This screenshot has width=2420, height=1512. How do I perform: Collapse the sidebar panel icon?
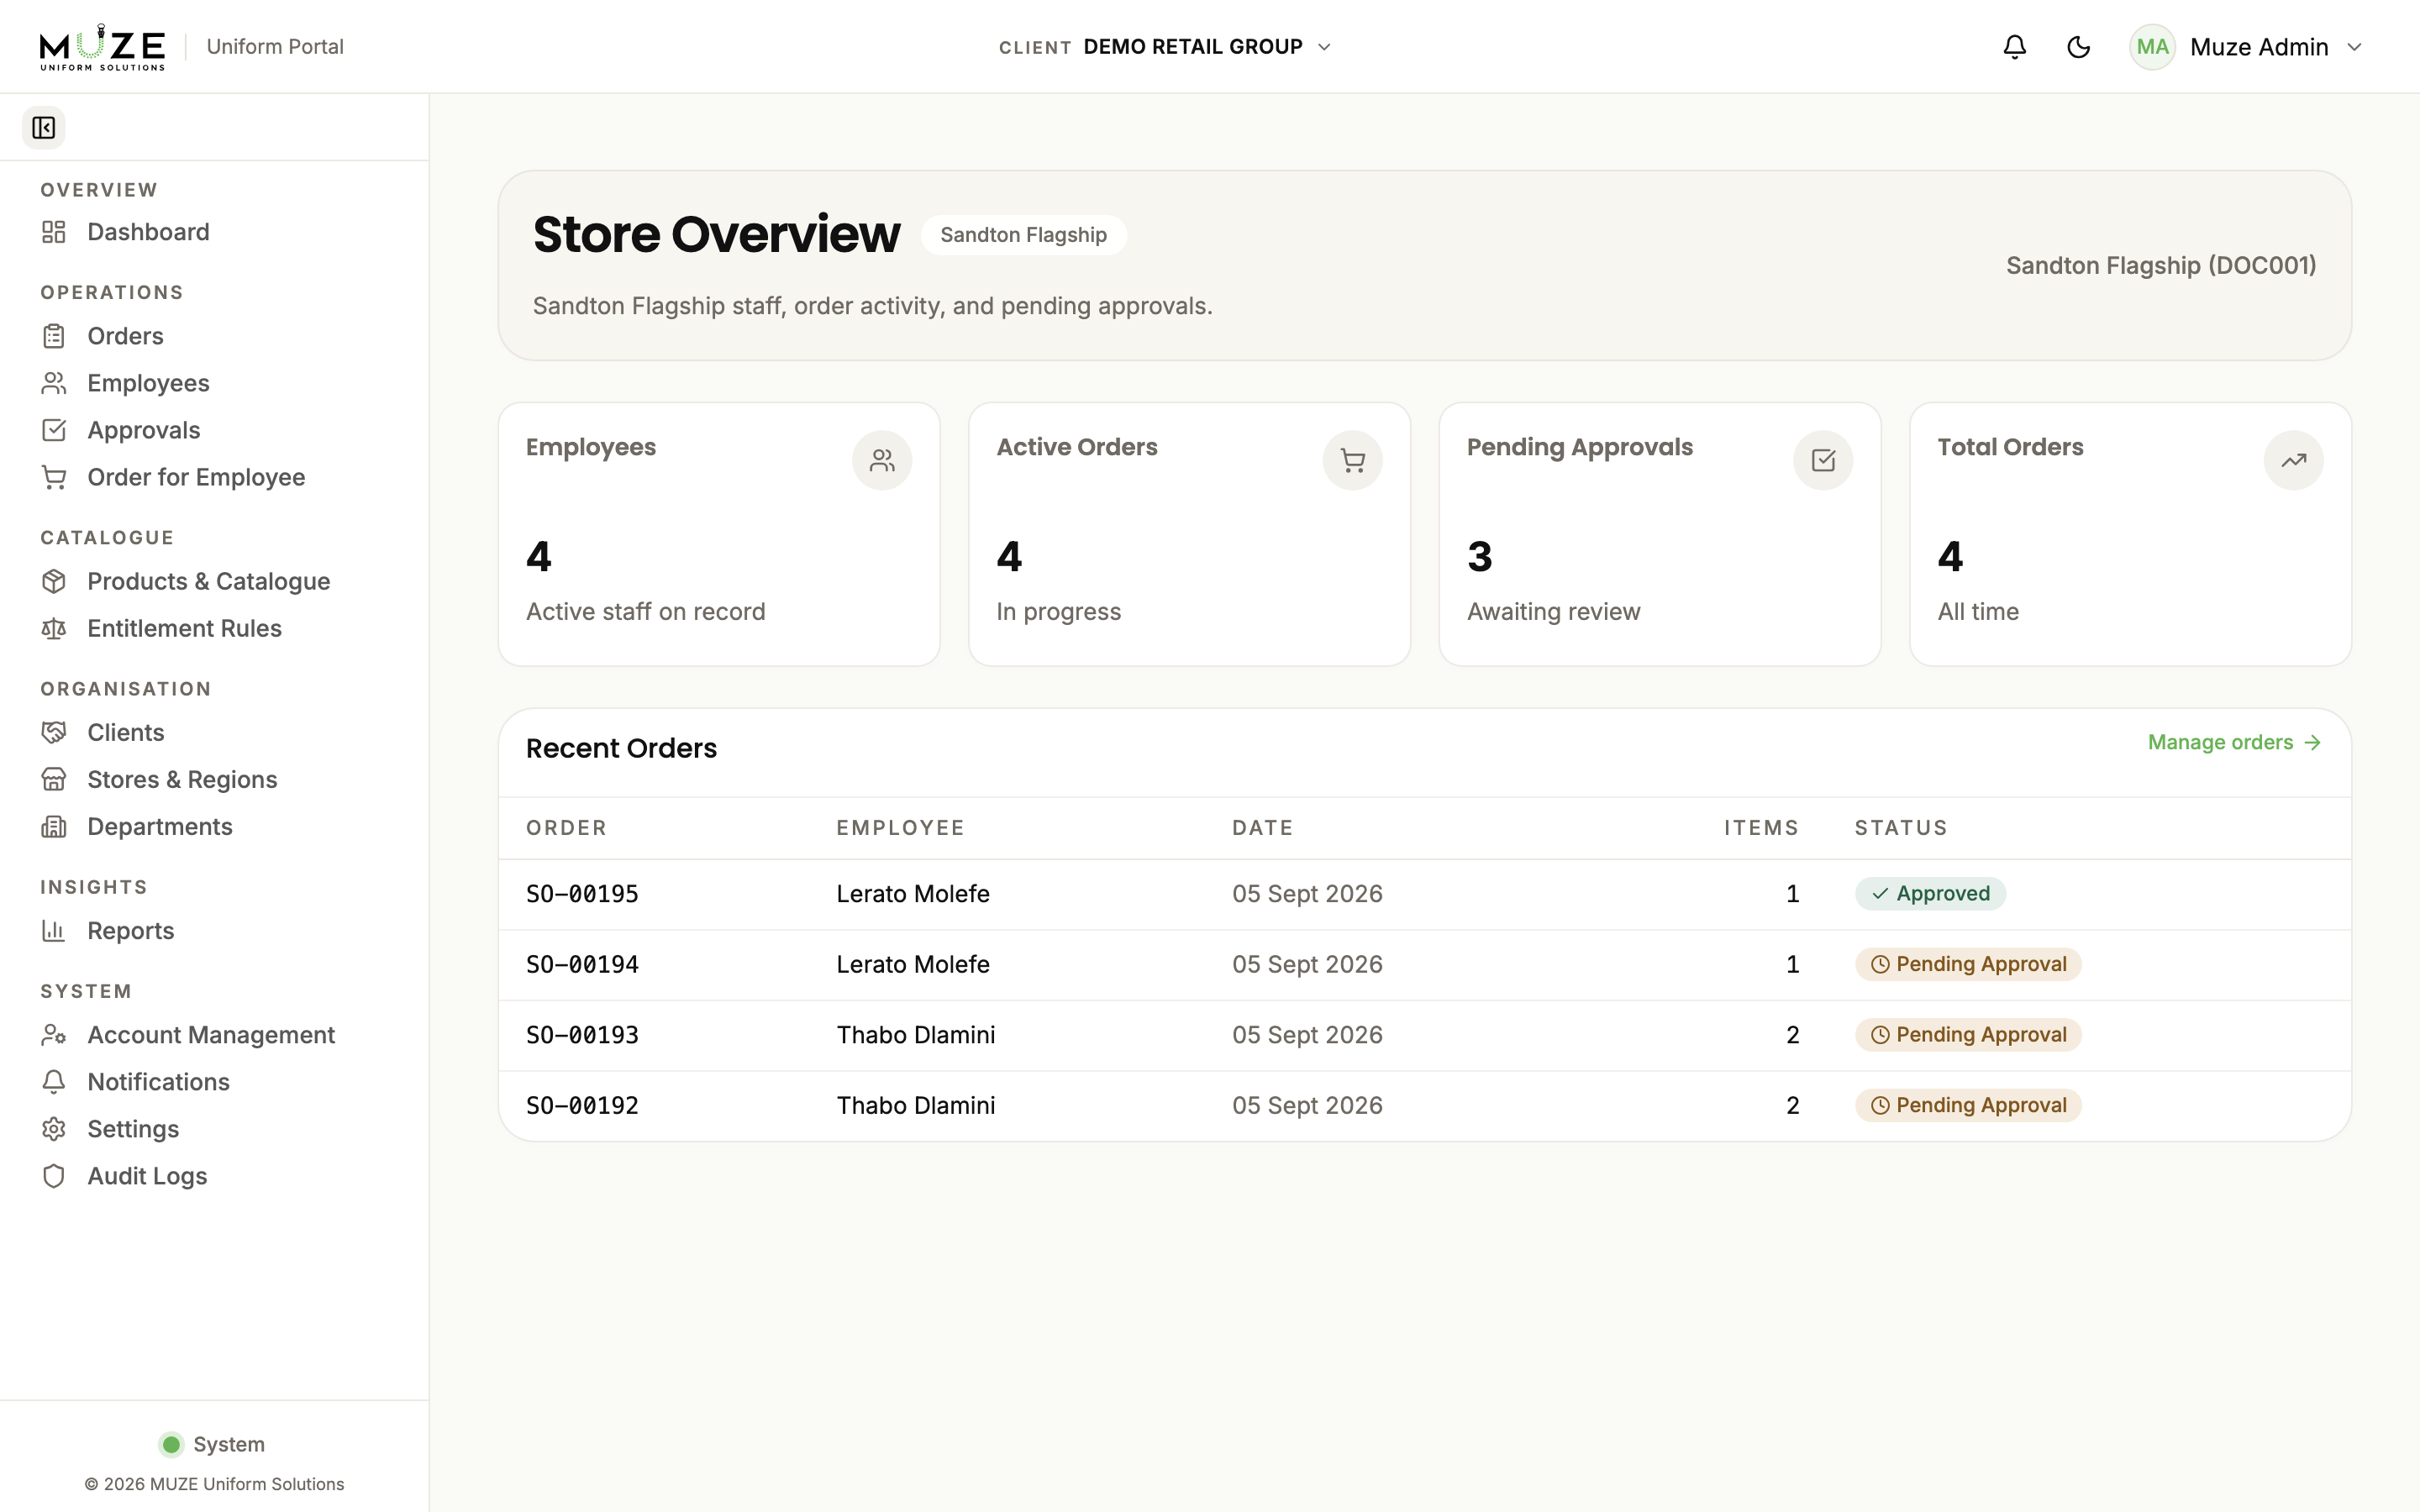[43, 128]
